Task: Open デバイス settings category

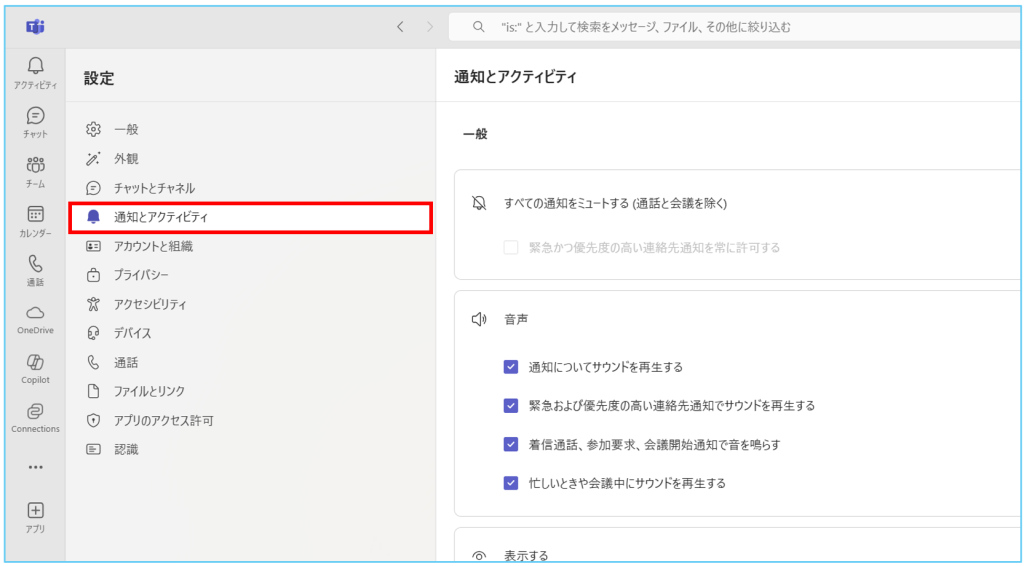Action: [132, 333]
